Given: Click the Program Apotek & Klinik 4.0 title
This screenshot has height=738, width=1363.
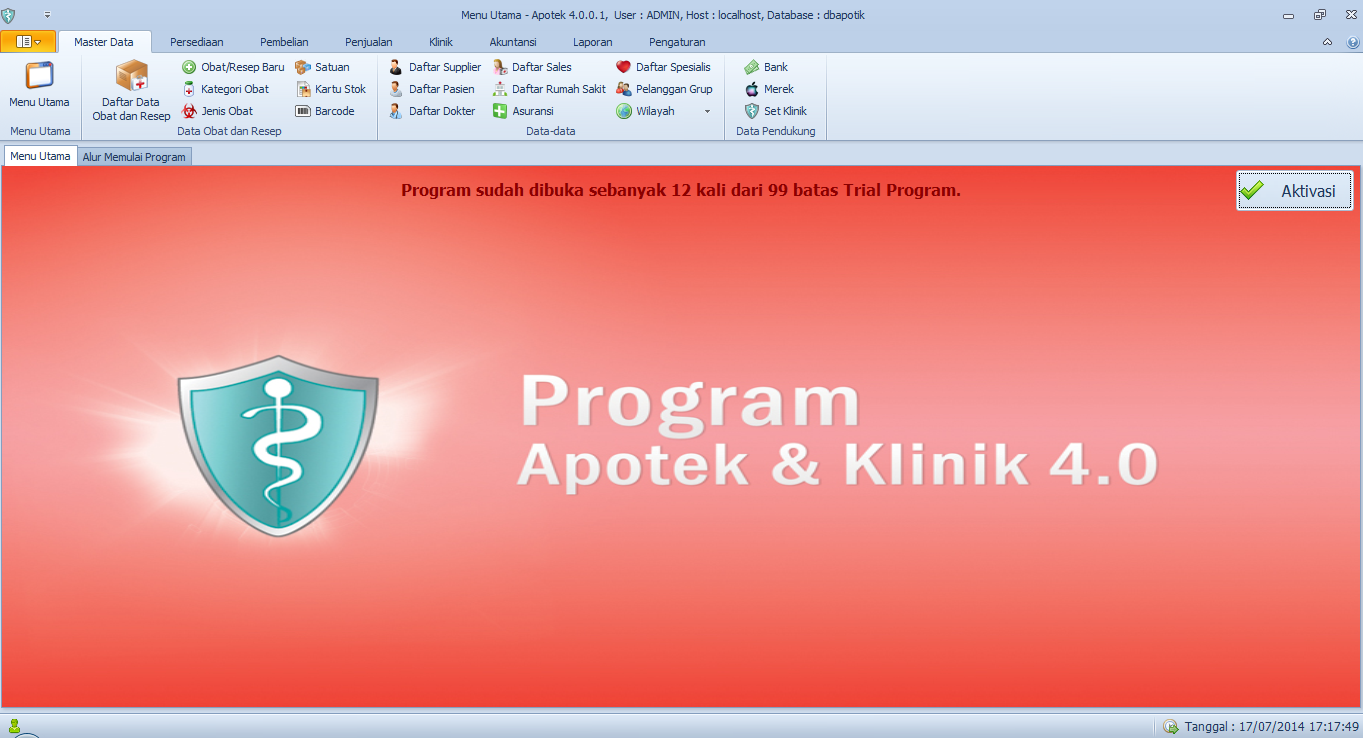Looking at the screenshot, I should 836,431.
